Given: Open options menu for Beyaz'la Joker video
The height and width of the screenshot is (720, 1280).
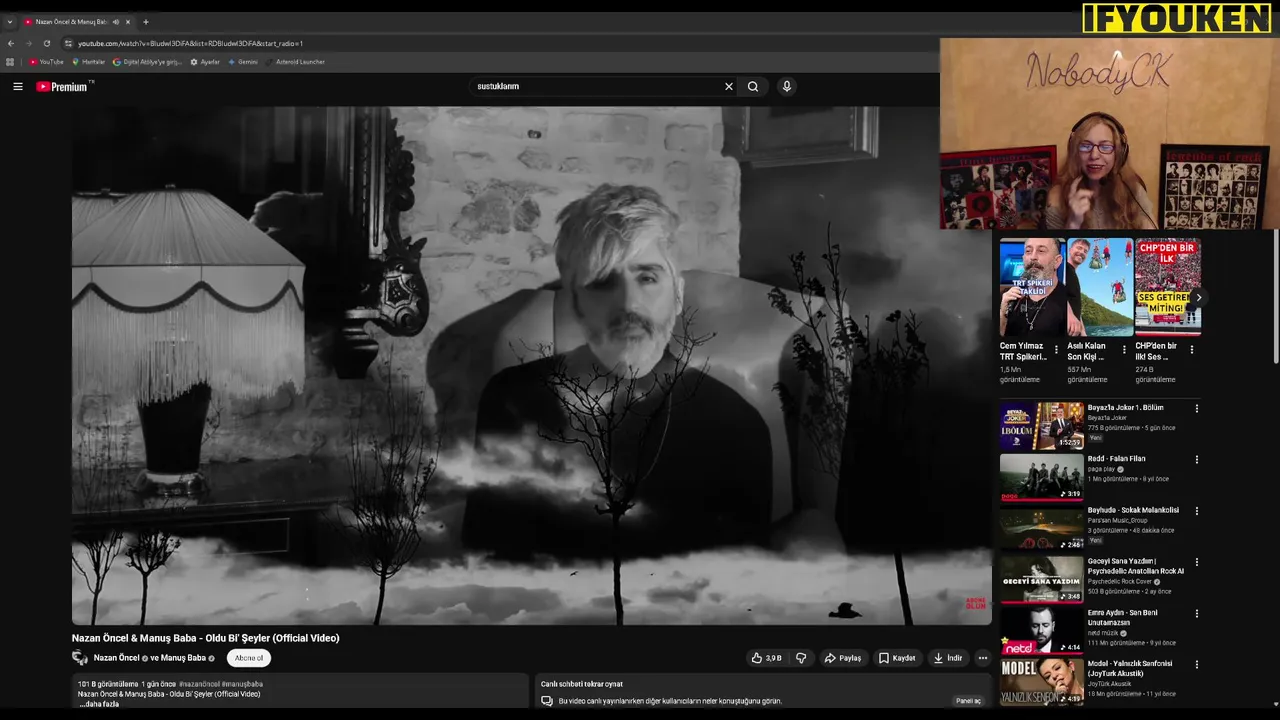Looking at the screenshot, I should [1196, 409].
